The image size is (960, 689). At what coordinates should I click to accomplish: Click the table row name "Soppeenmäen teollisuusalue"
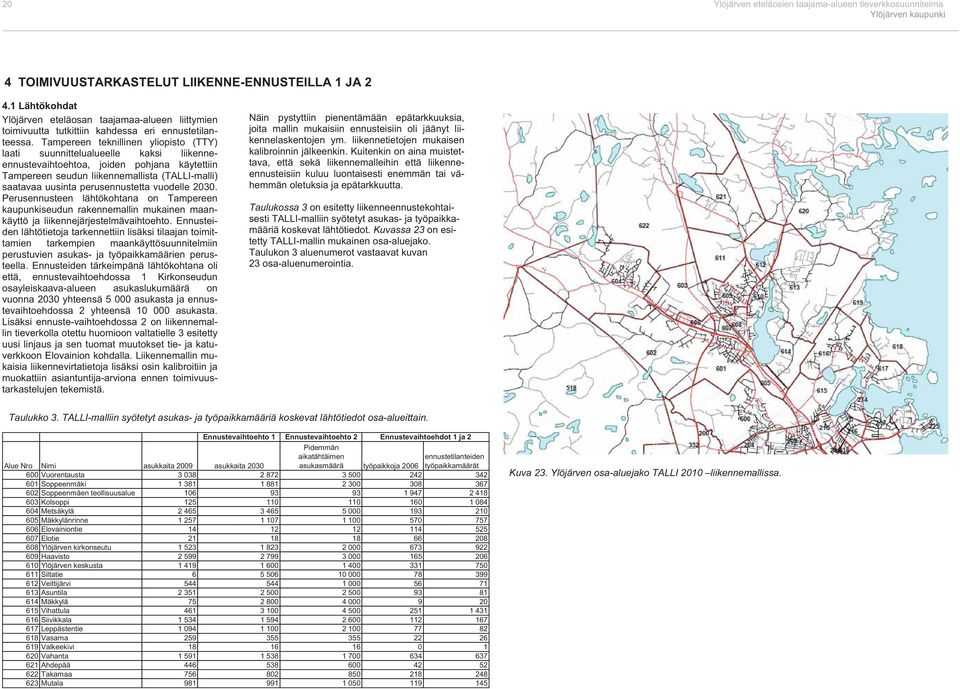pyautogui.click(x=88, y=493)
